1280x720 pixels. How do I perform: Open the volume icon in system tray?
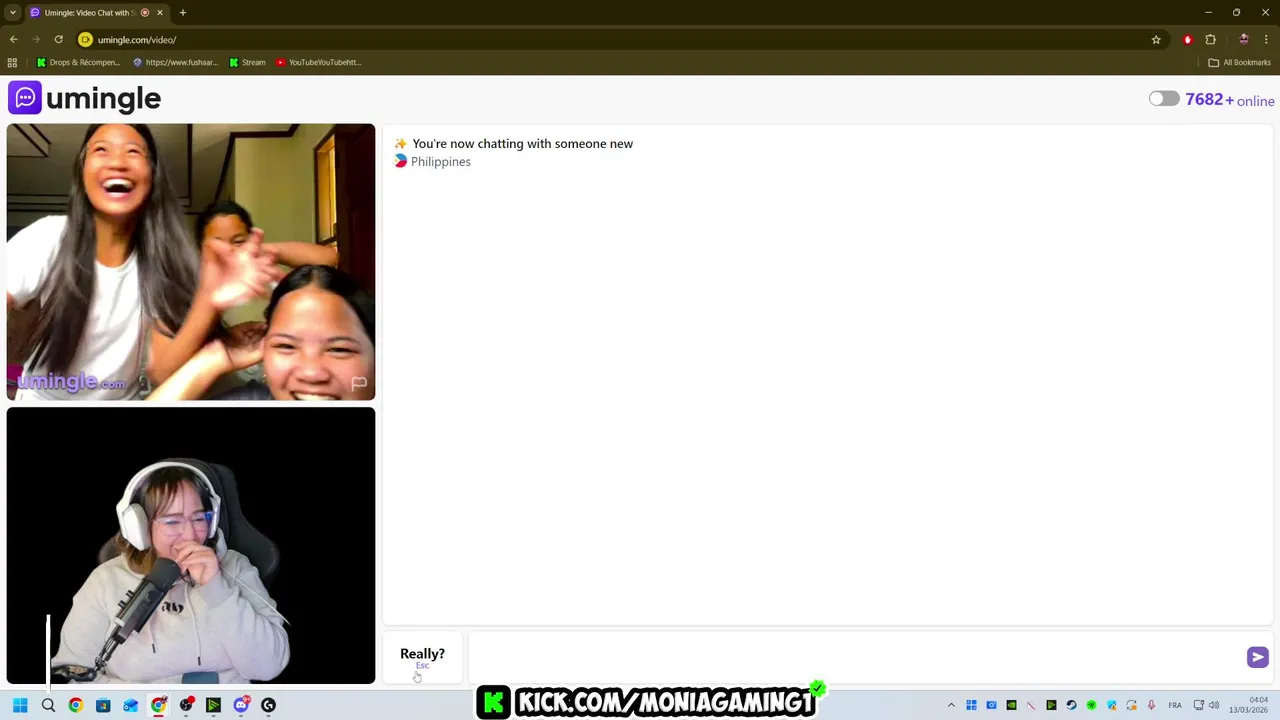coord(1214,705)
